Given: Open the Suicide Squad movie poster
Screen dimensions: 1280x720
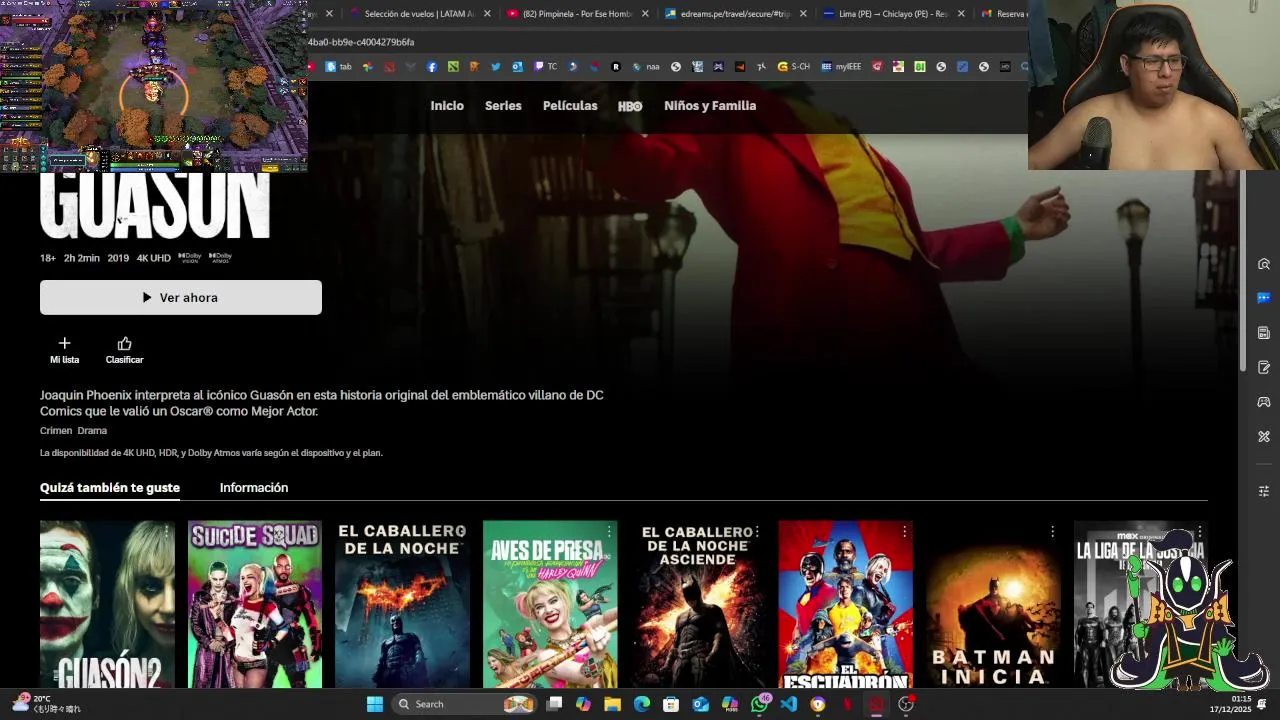Looking at the screenshot, I should tap(255, 604).
